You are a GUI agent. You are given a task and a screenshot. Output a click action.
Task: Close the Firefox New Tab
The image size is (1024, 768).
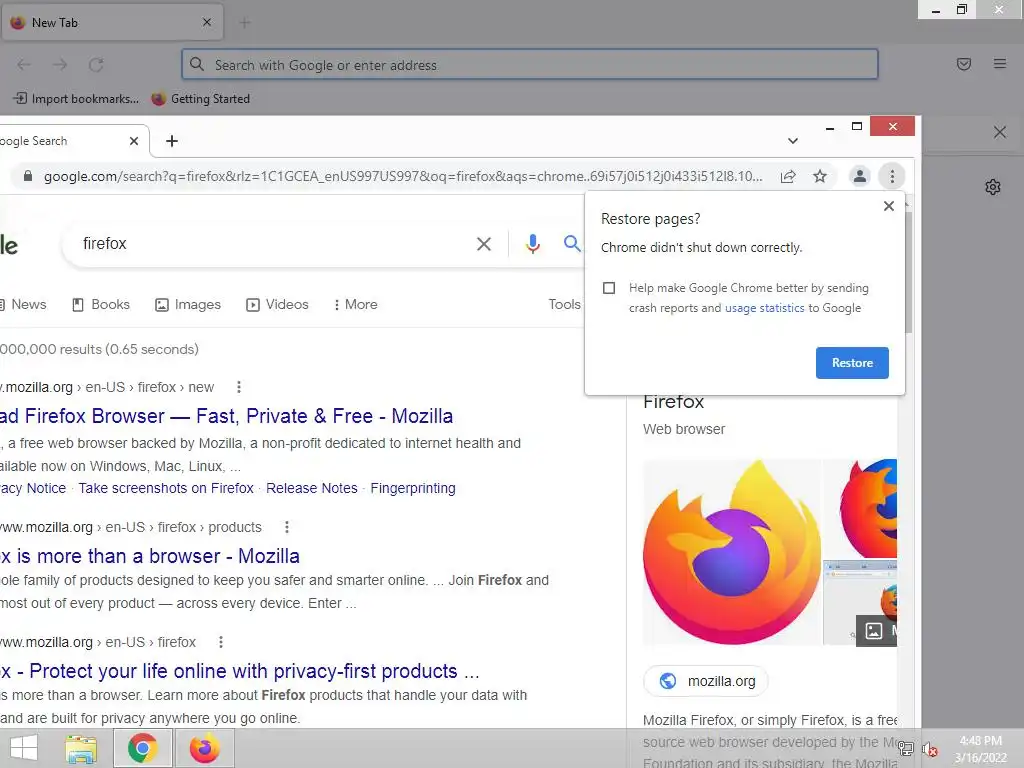[x=207, y=22]
